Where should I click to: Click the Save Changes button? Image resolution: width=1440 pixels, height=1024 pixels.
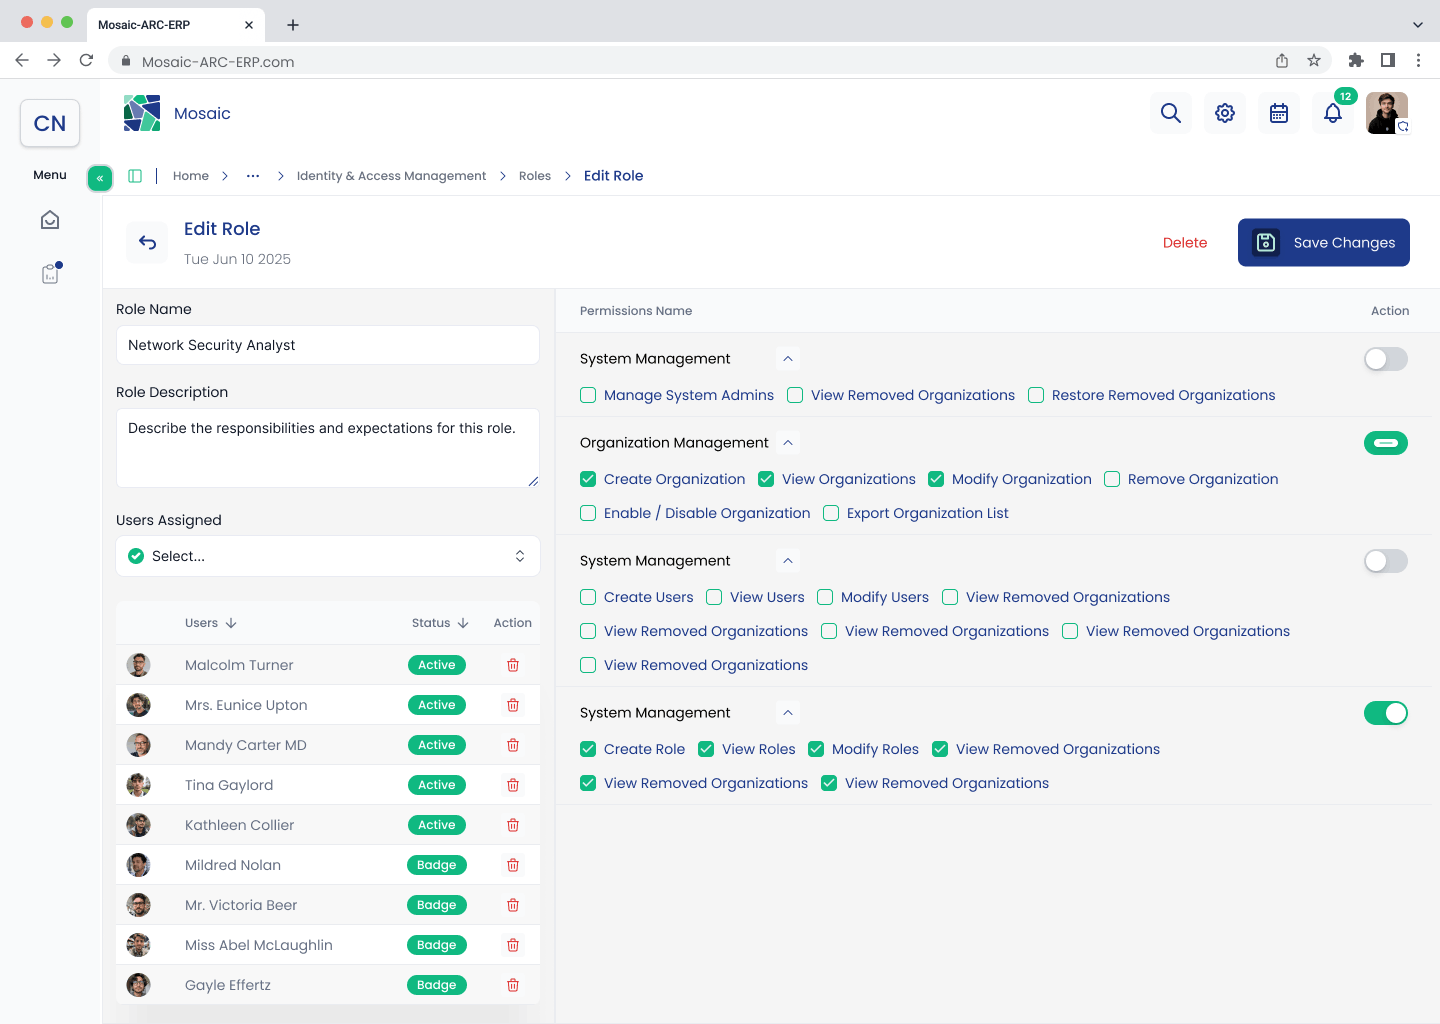click(x=1324, y=243)
